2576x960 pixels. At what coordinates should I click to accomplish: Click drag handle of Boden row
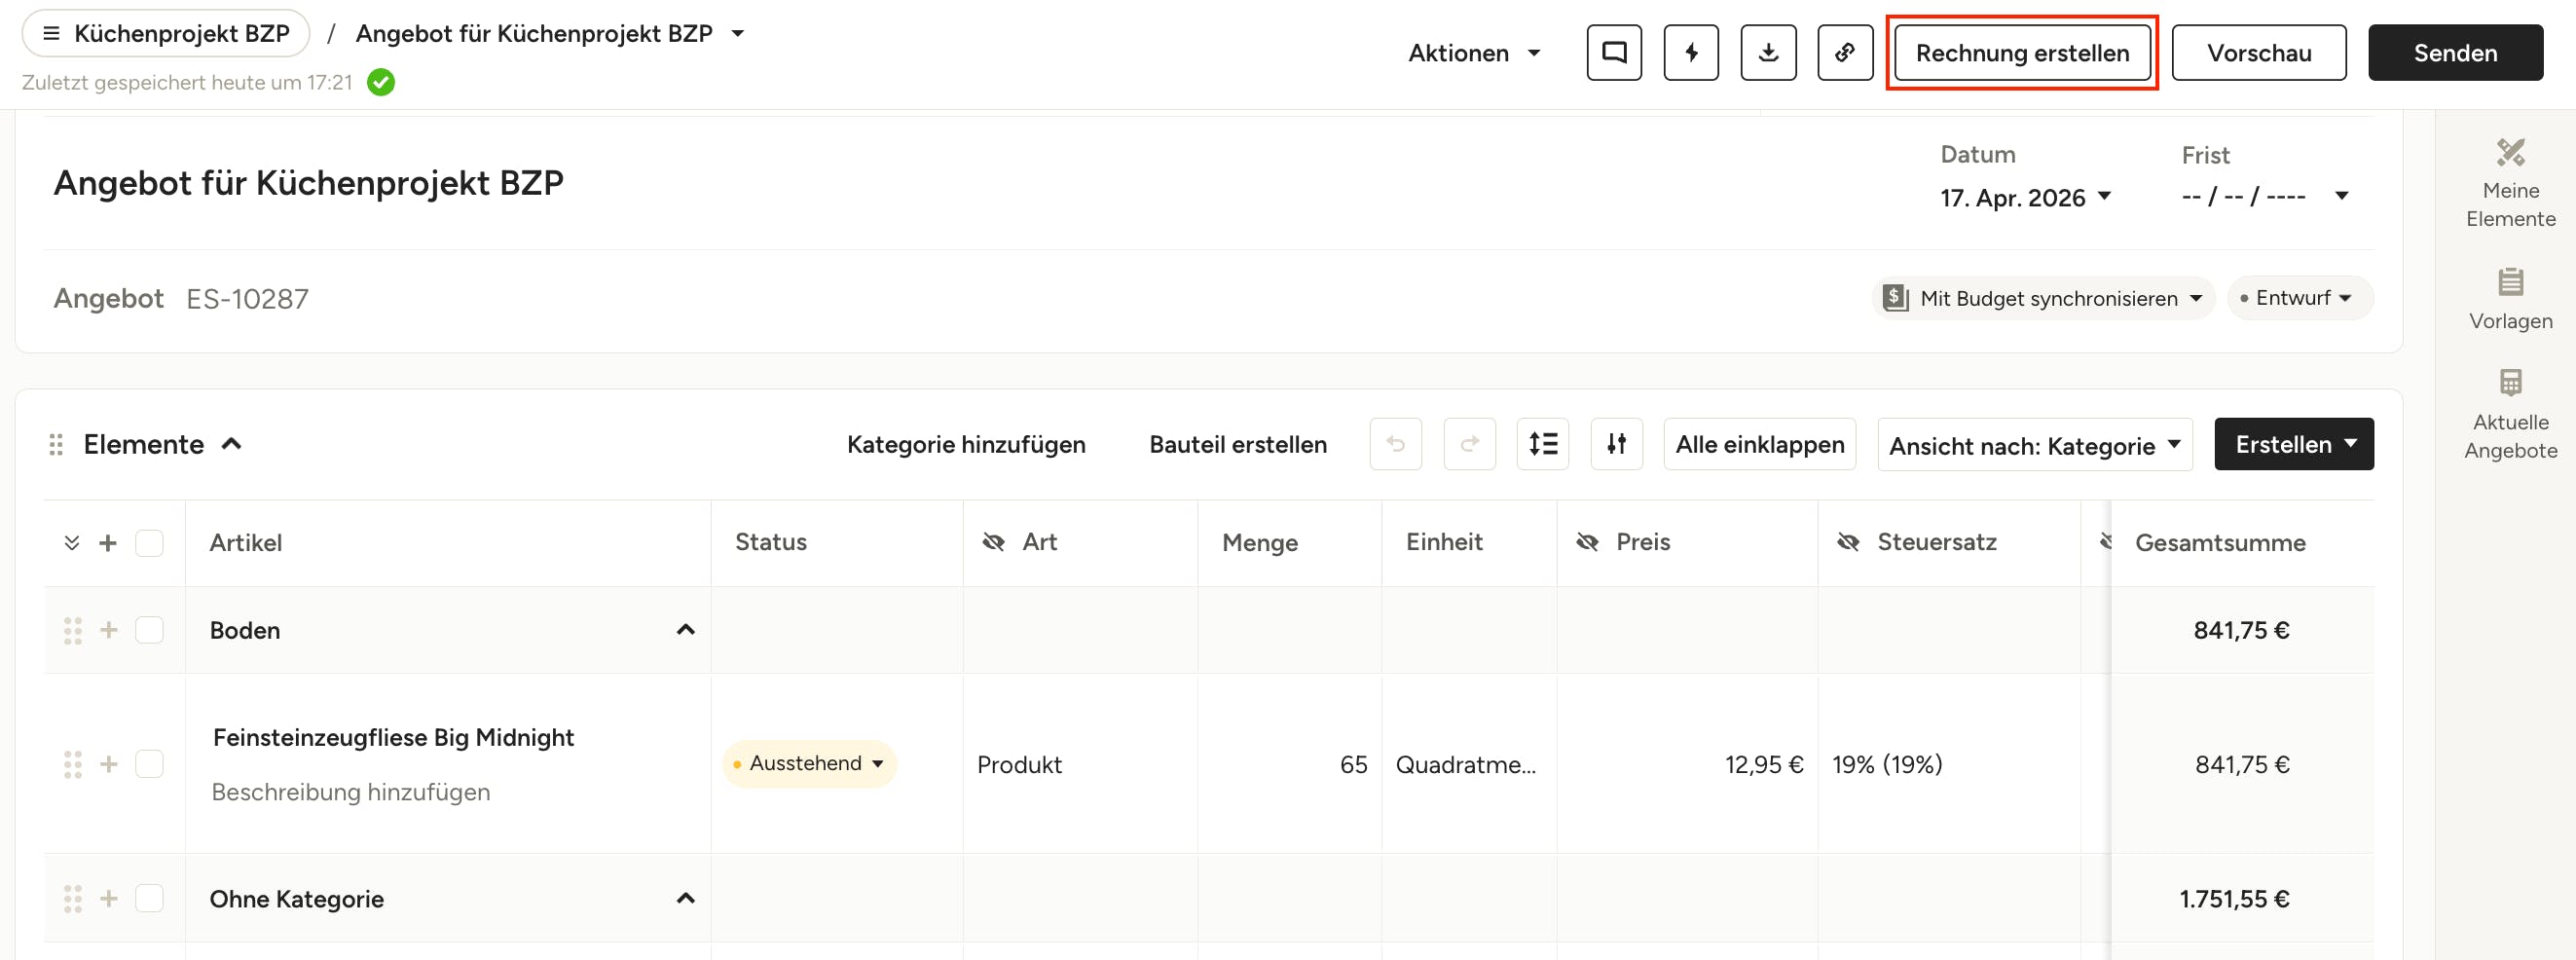coord(73,630)
